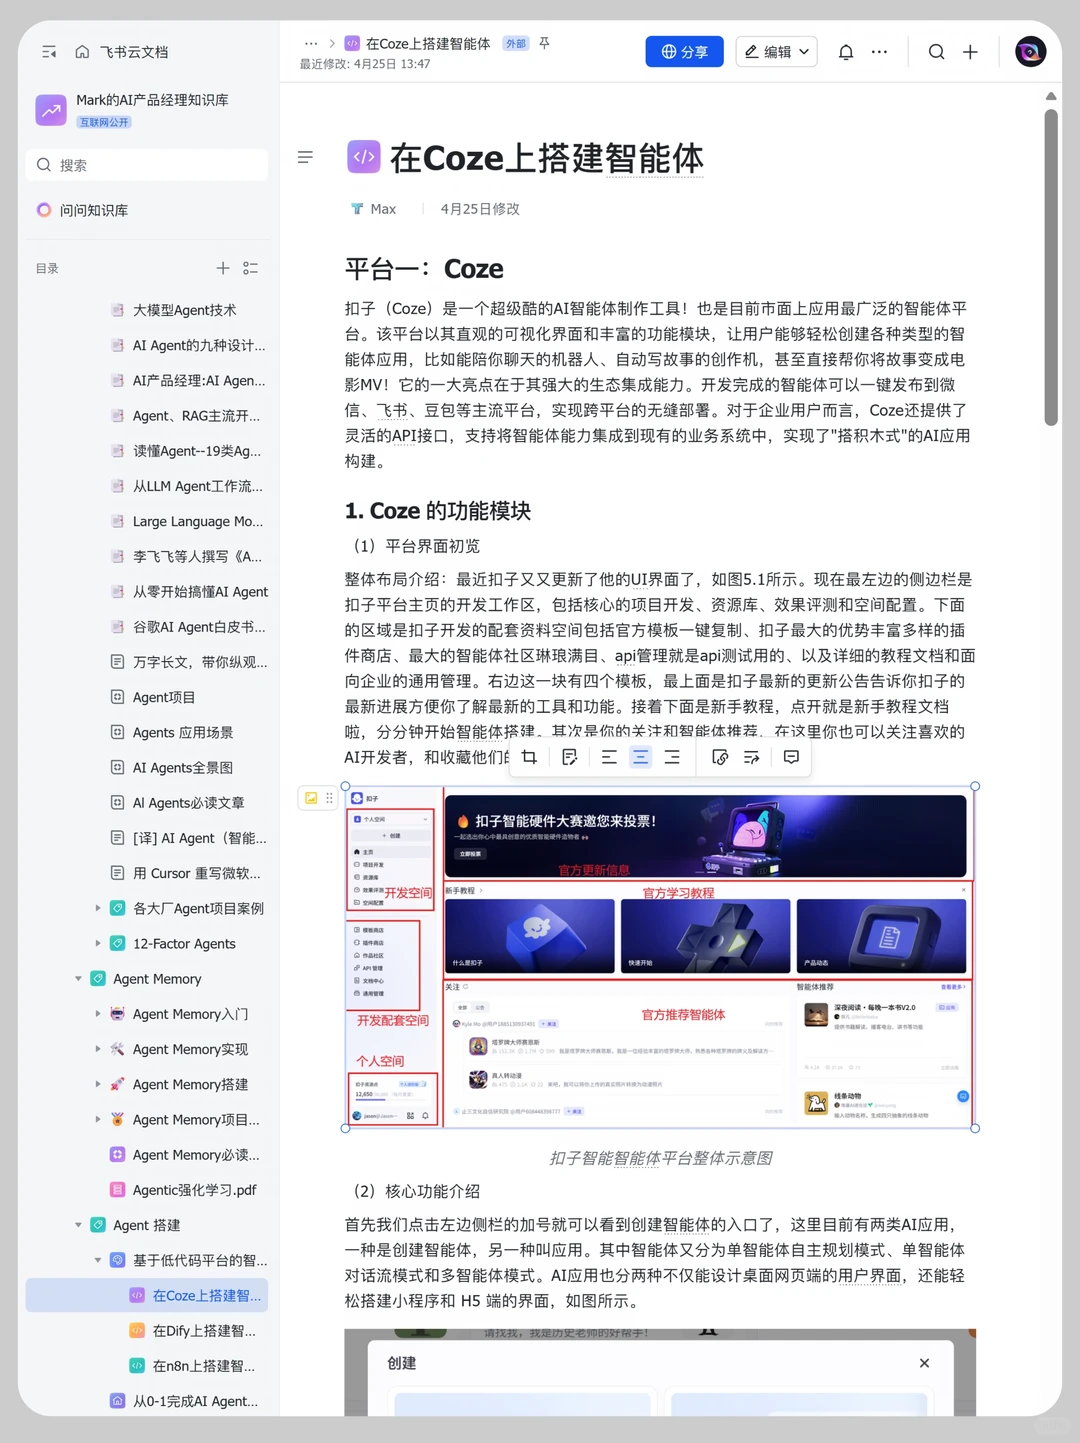Screen dimensions: 1080x1443
Task: Open the image block handle menu
Action: click(x=329, y=798)
